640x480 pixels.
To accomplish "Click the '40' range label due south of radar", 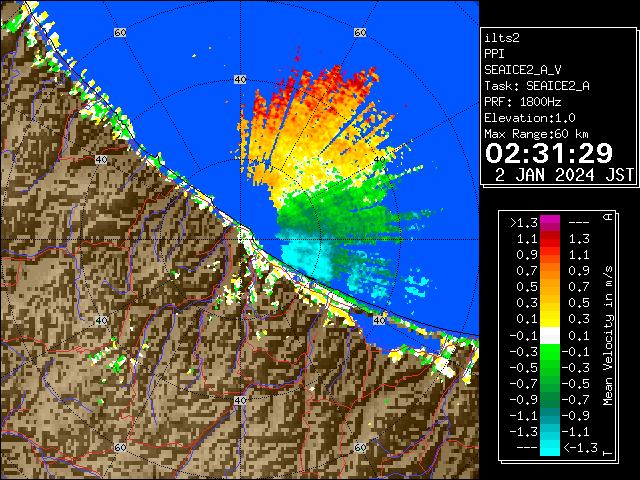I will click(240, 400).
